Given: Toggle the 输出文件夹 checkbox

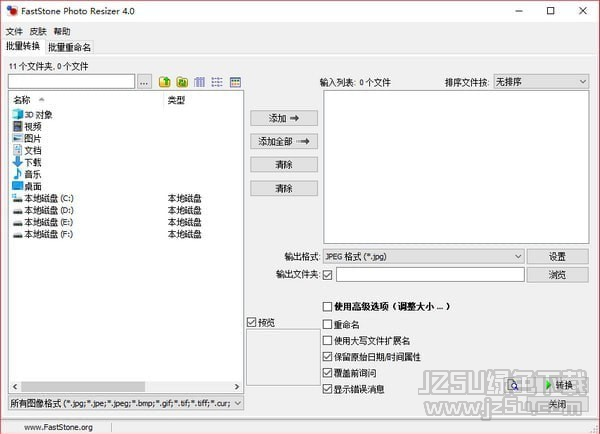Looking at the screenshot, I should pos(327,274).
